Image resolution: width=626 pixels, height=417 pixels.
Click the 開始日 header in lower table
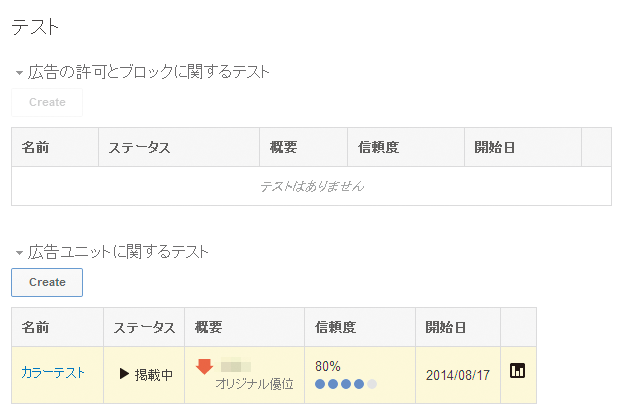click(446, 327)
